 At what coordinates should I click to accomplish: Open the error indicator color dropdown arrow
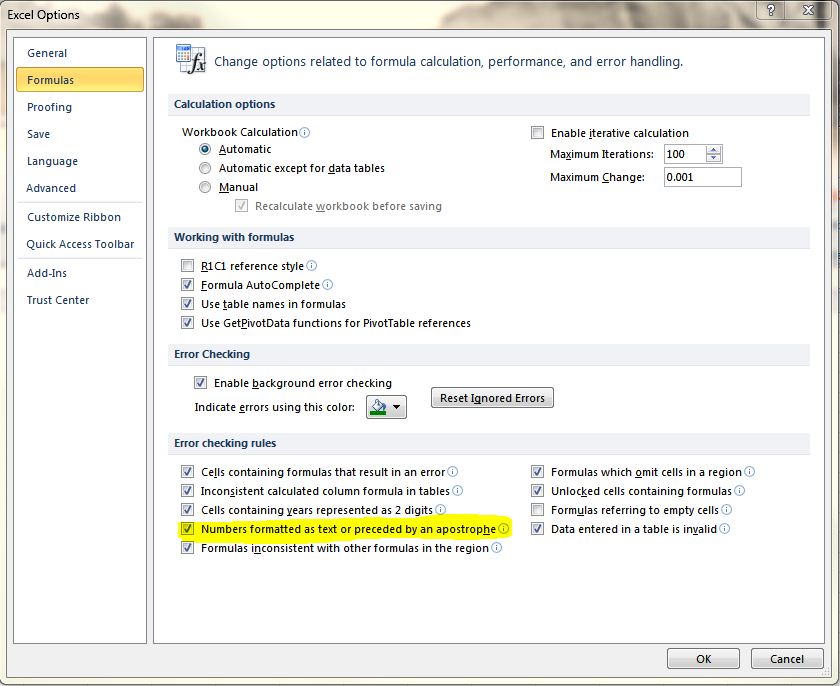[397, 407]
